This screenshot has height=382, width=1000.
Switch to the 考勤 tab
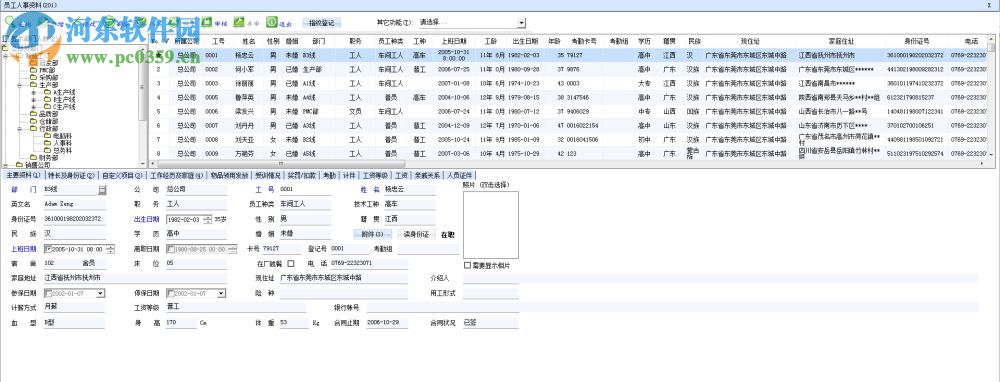(x=329, y=175)
